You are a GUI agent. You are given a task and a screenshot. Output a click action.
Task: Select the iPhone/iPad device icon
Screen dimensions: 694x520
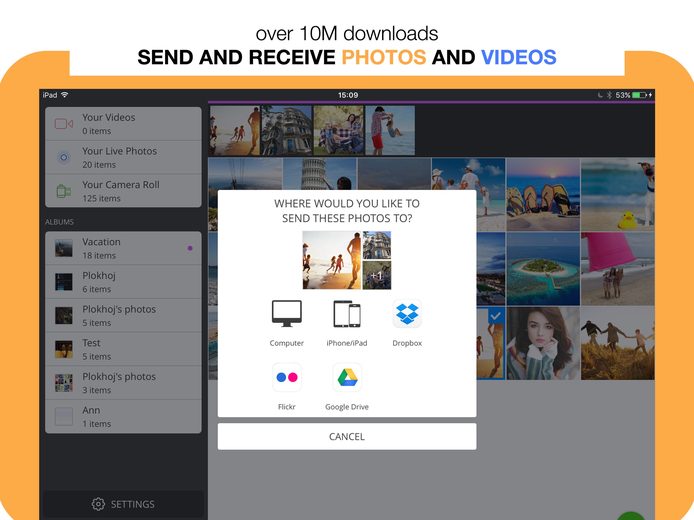click(347, 314)
